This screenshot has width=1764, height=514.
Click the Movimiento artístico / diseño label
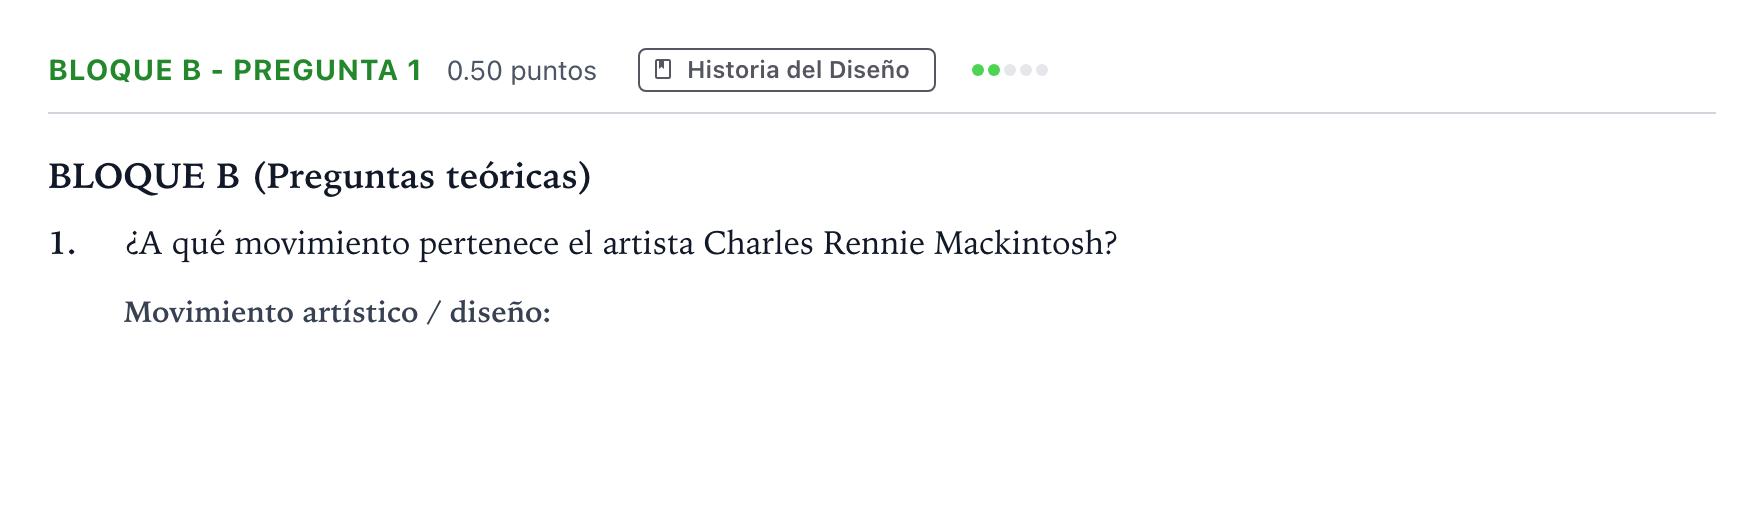337,312
